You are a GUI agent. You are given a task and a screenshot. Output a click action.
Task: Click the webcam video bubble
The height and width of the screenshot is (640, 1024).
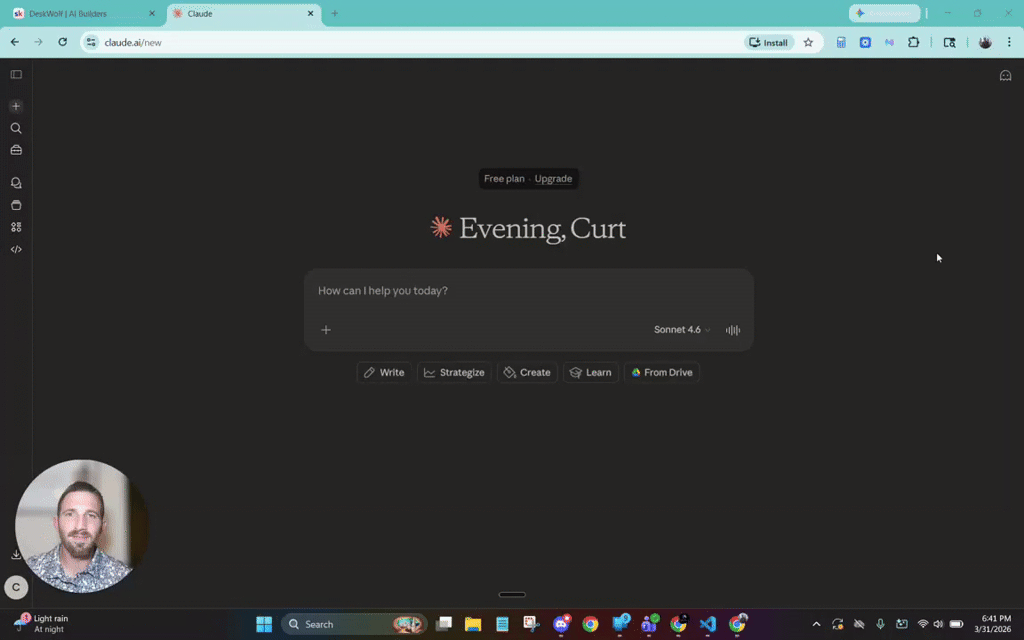pyautogui.click(x=79, y=526)
